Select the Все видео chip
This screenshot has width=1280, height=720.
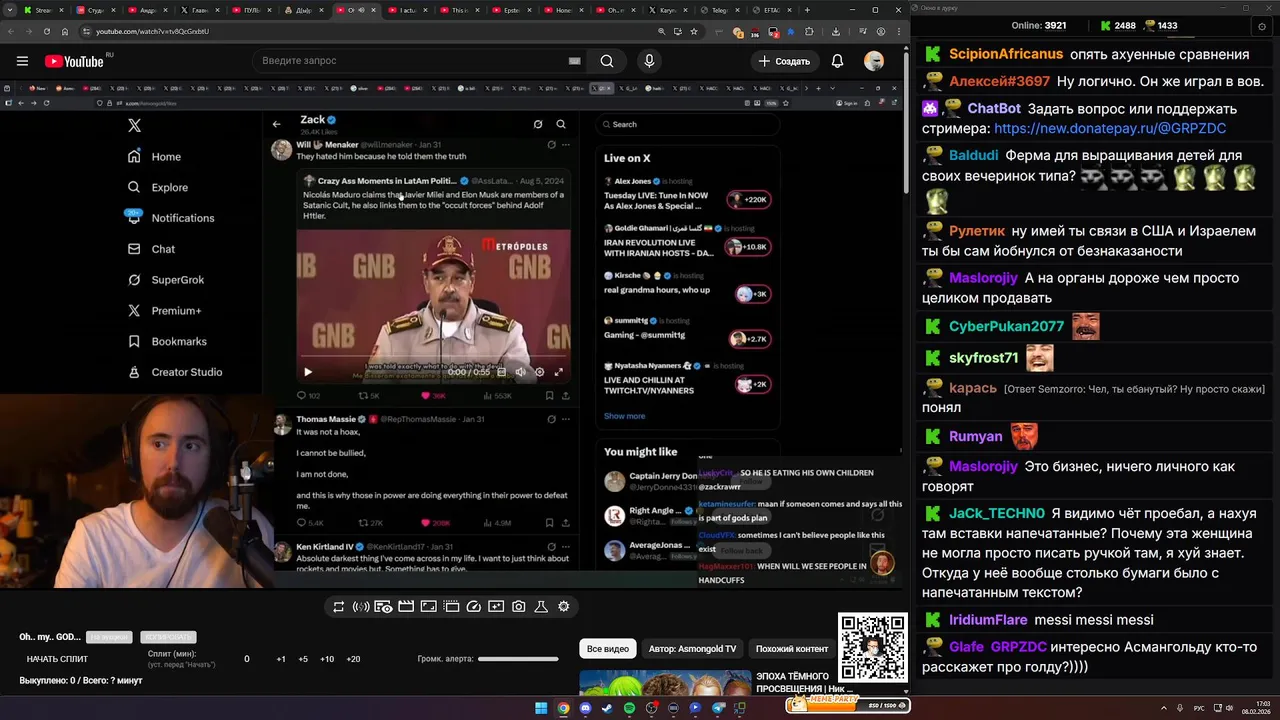pyautogui.click(x=608, y=649)
